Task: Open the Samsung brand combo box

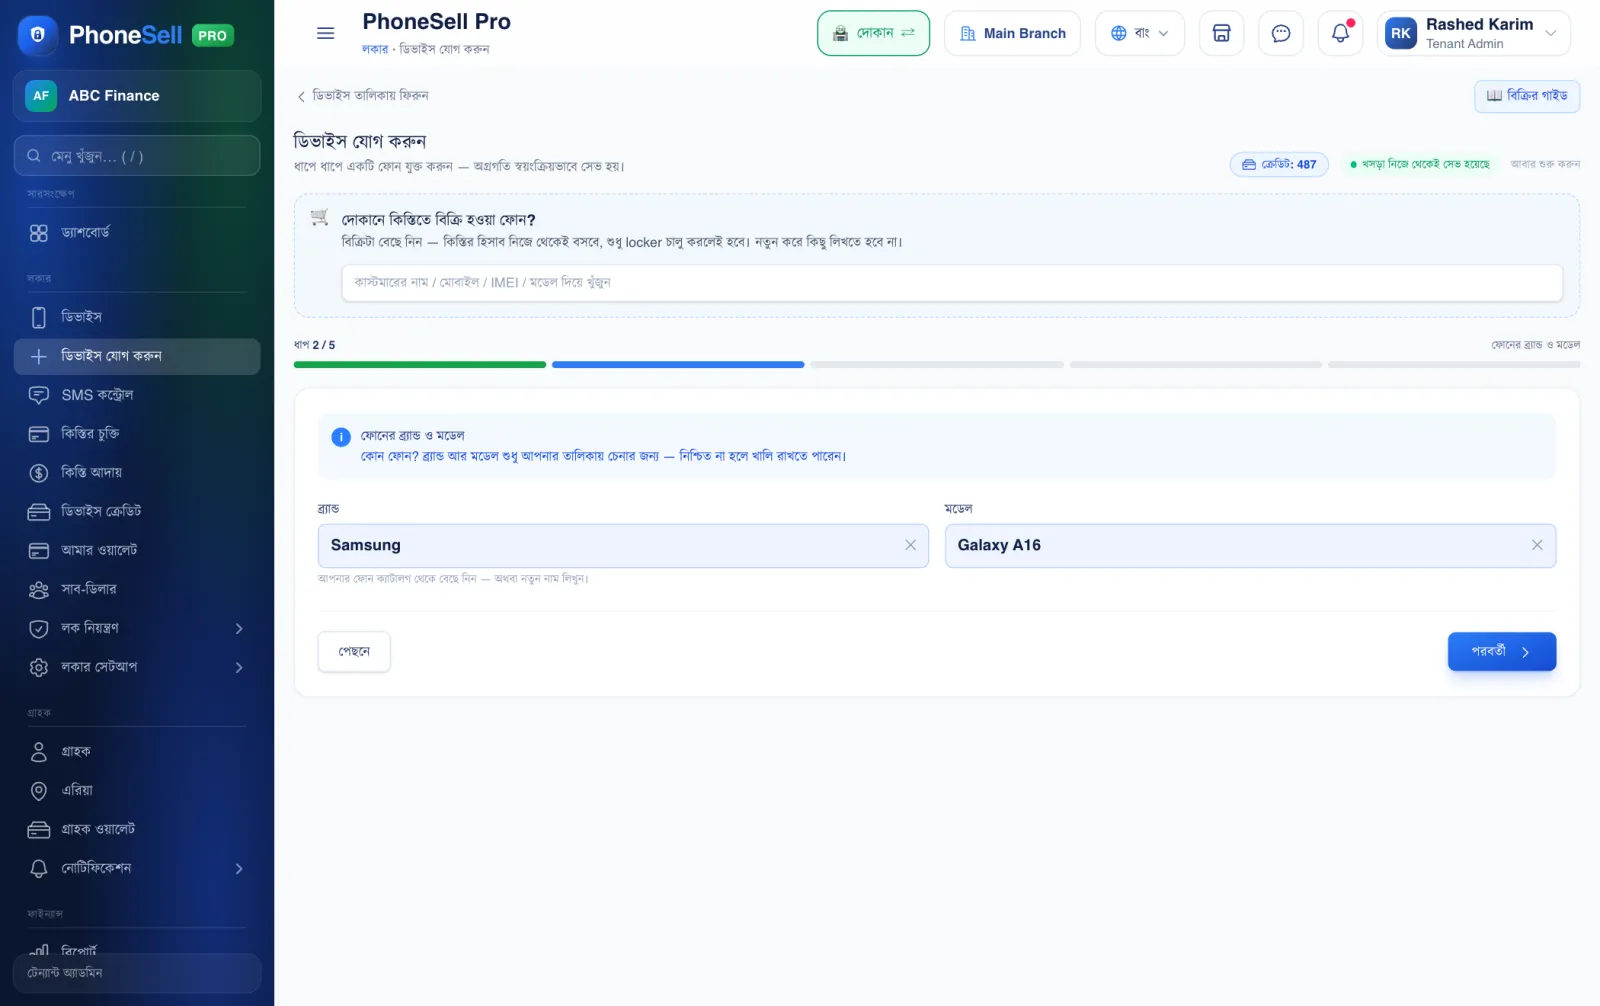Action: (622, 546)
